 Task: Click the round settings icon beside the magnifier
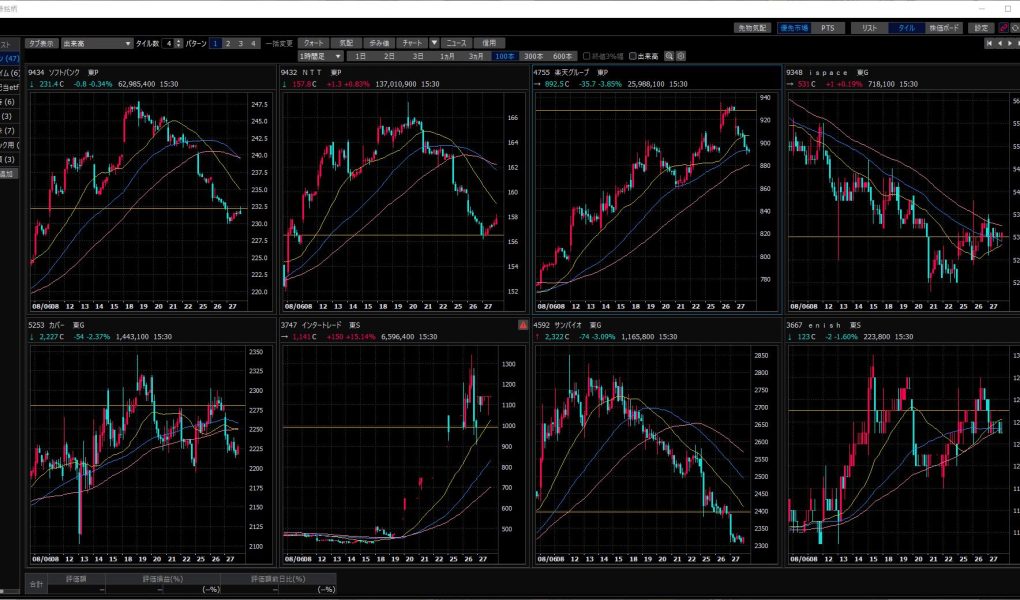coord(681,56)
